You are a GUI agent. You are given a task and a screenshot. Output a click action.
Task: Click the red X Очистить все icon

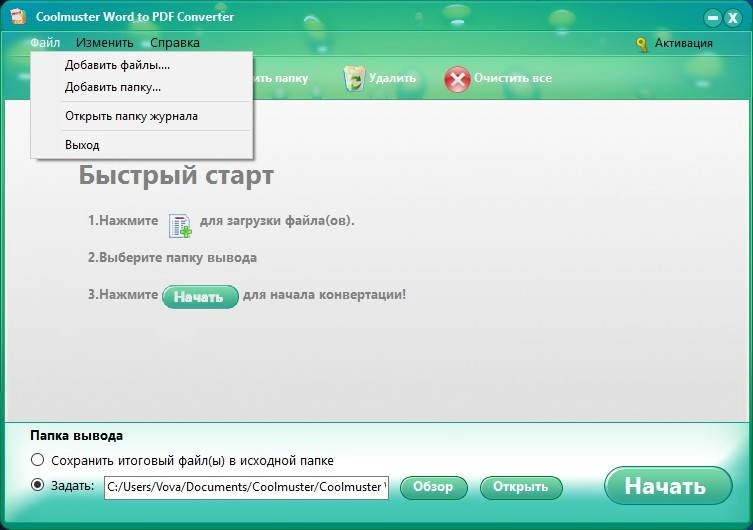[457, 79]
